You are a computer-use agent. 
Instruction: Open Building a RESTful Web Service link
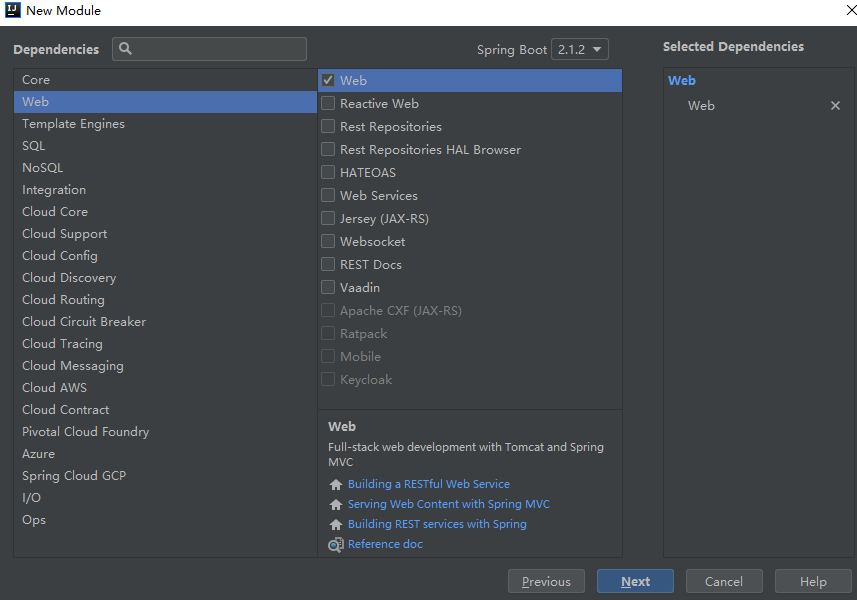(x=428, y=484)
